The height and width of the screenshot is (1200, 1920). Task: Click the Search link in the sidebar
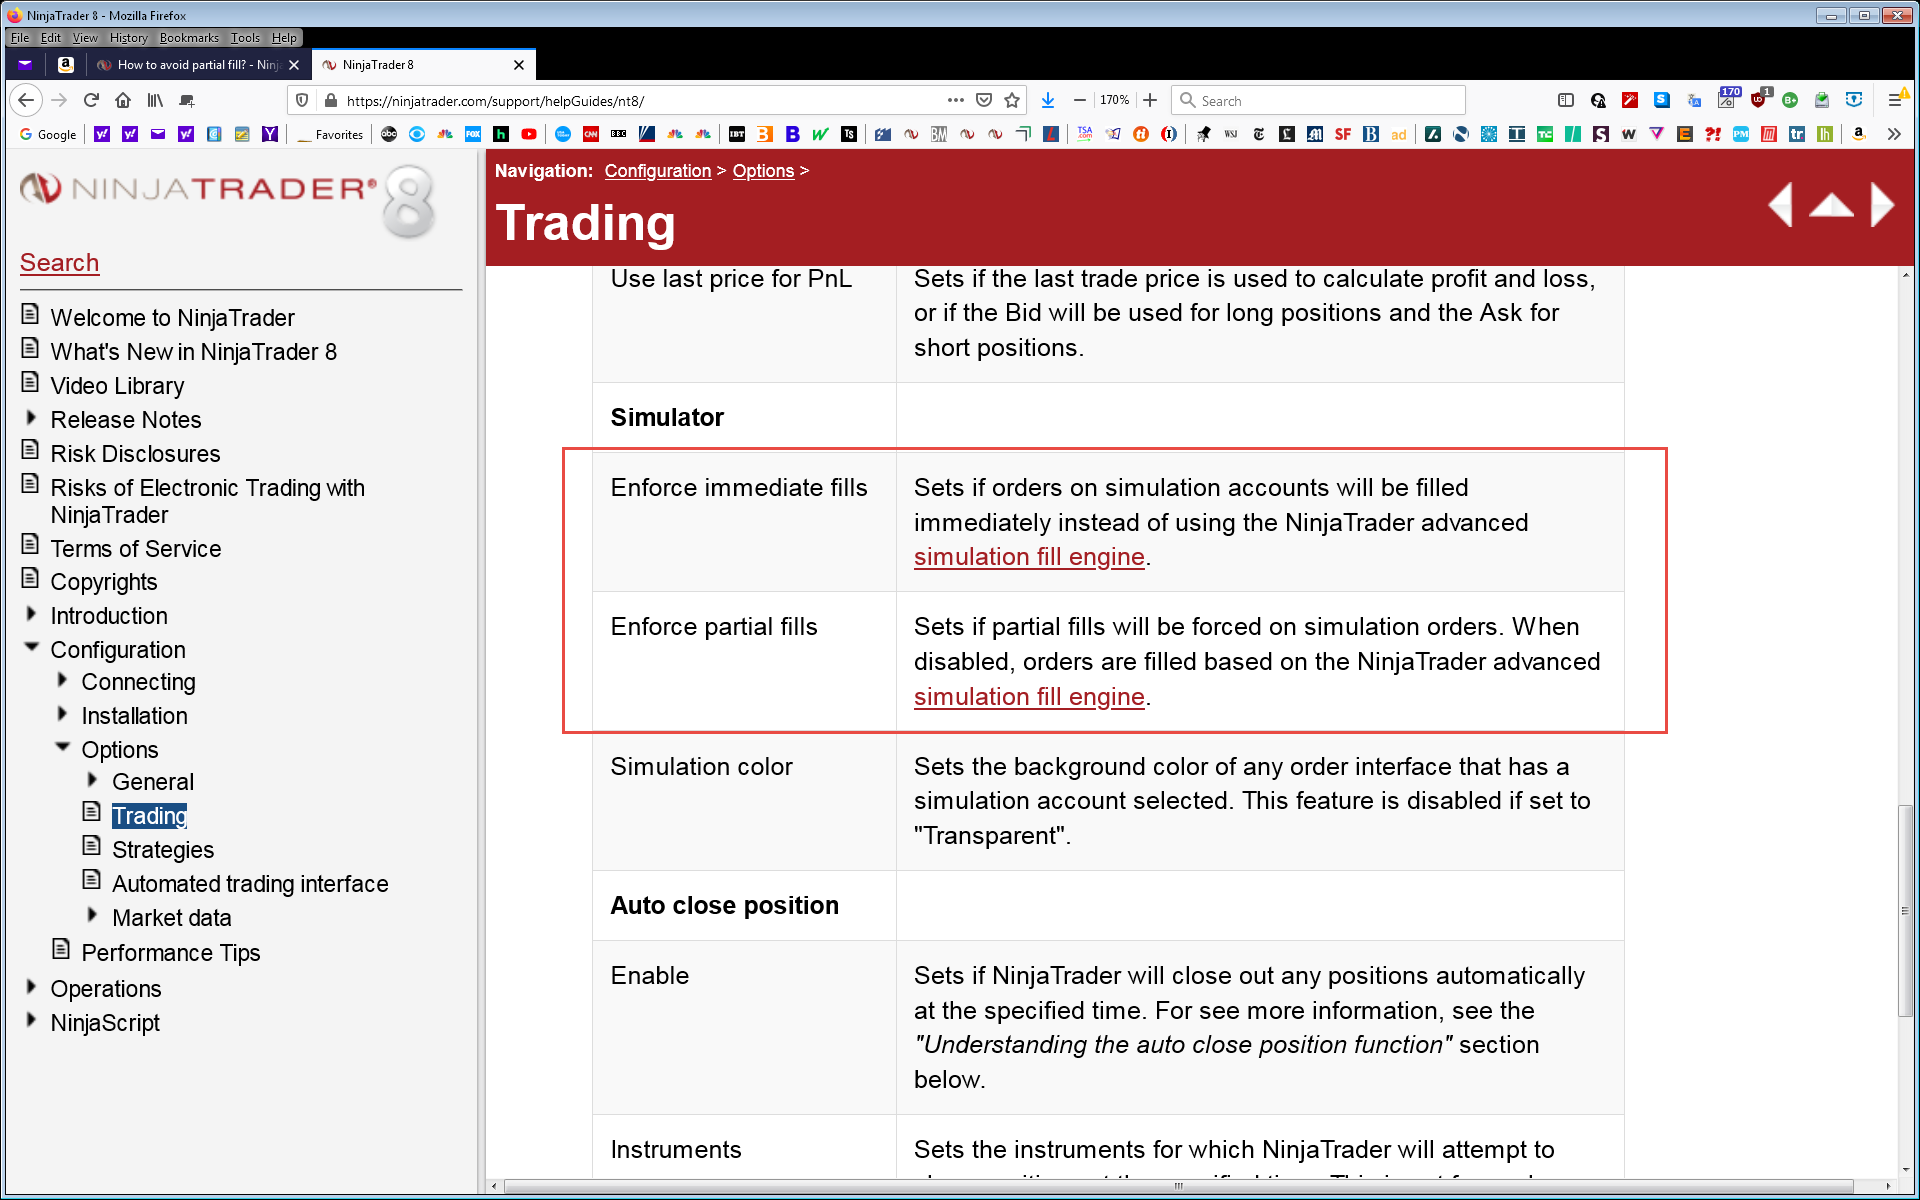(59, 263)
